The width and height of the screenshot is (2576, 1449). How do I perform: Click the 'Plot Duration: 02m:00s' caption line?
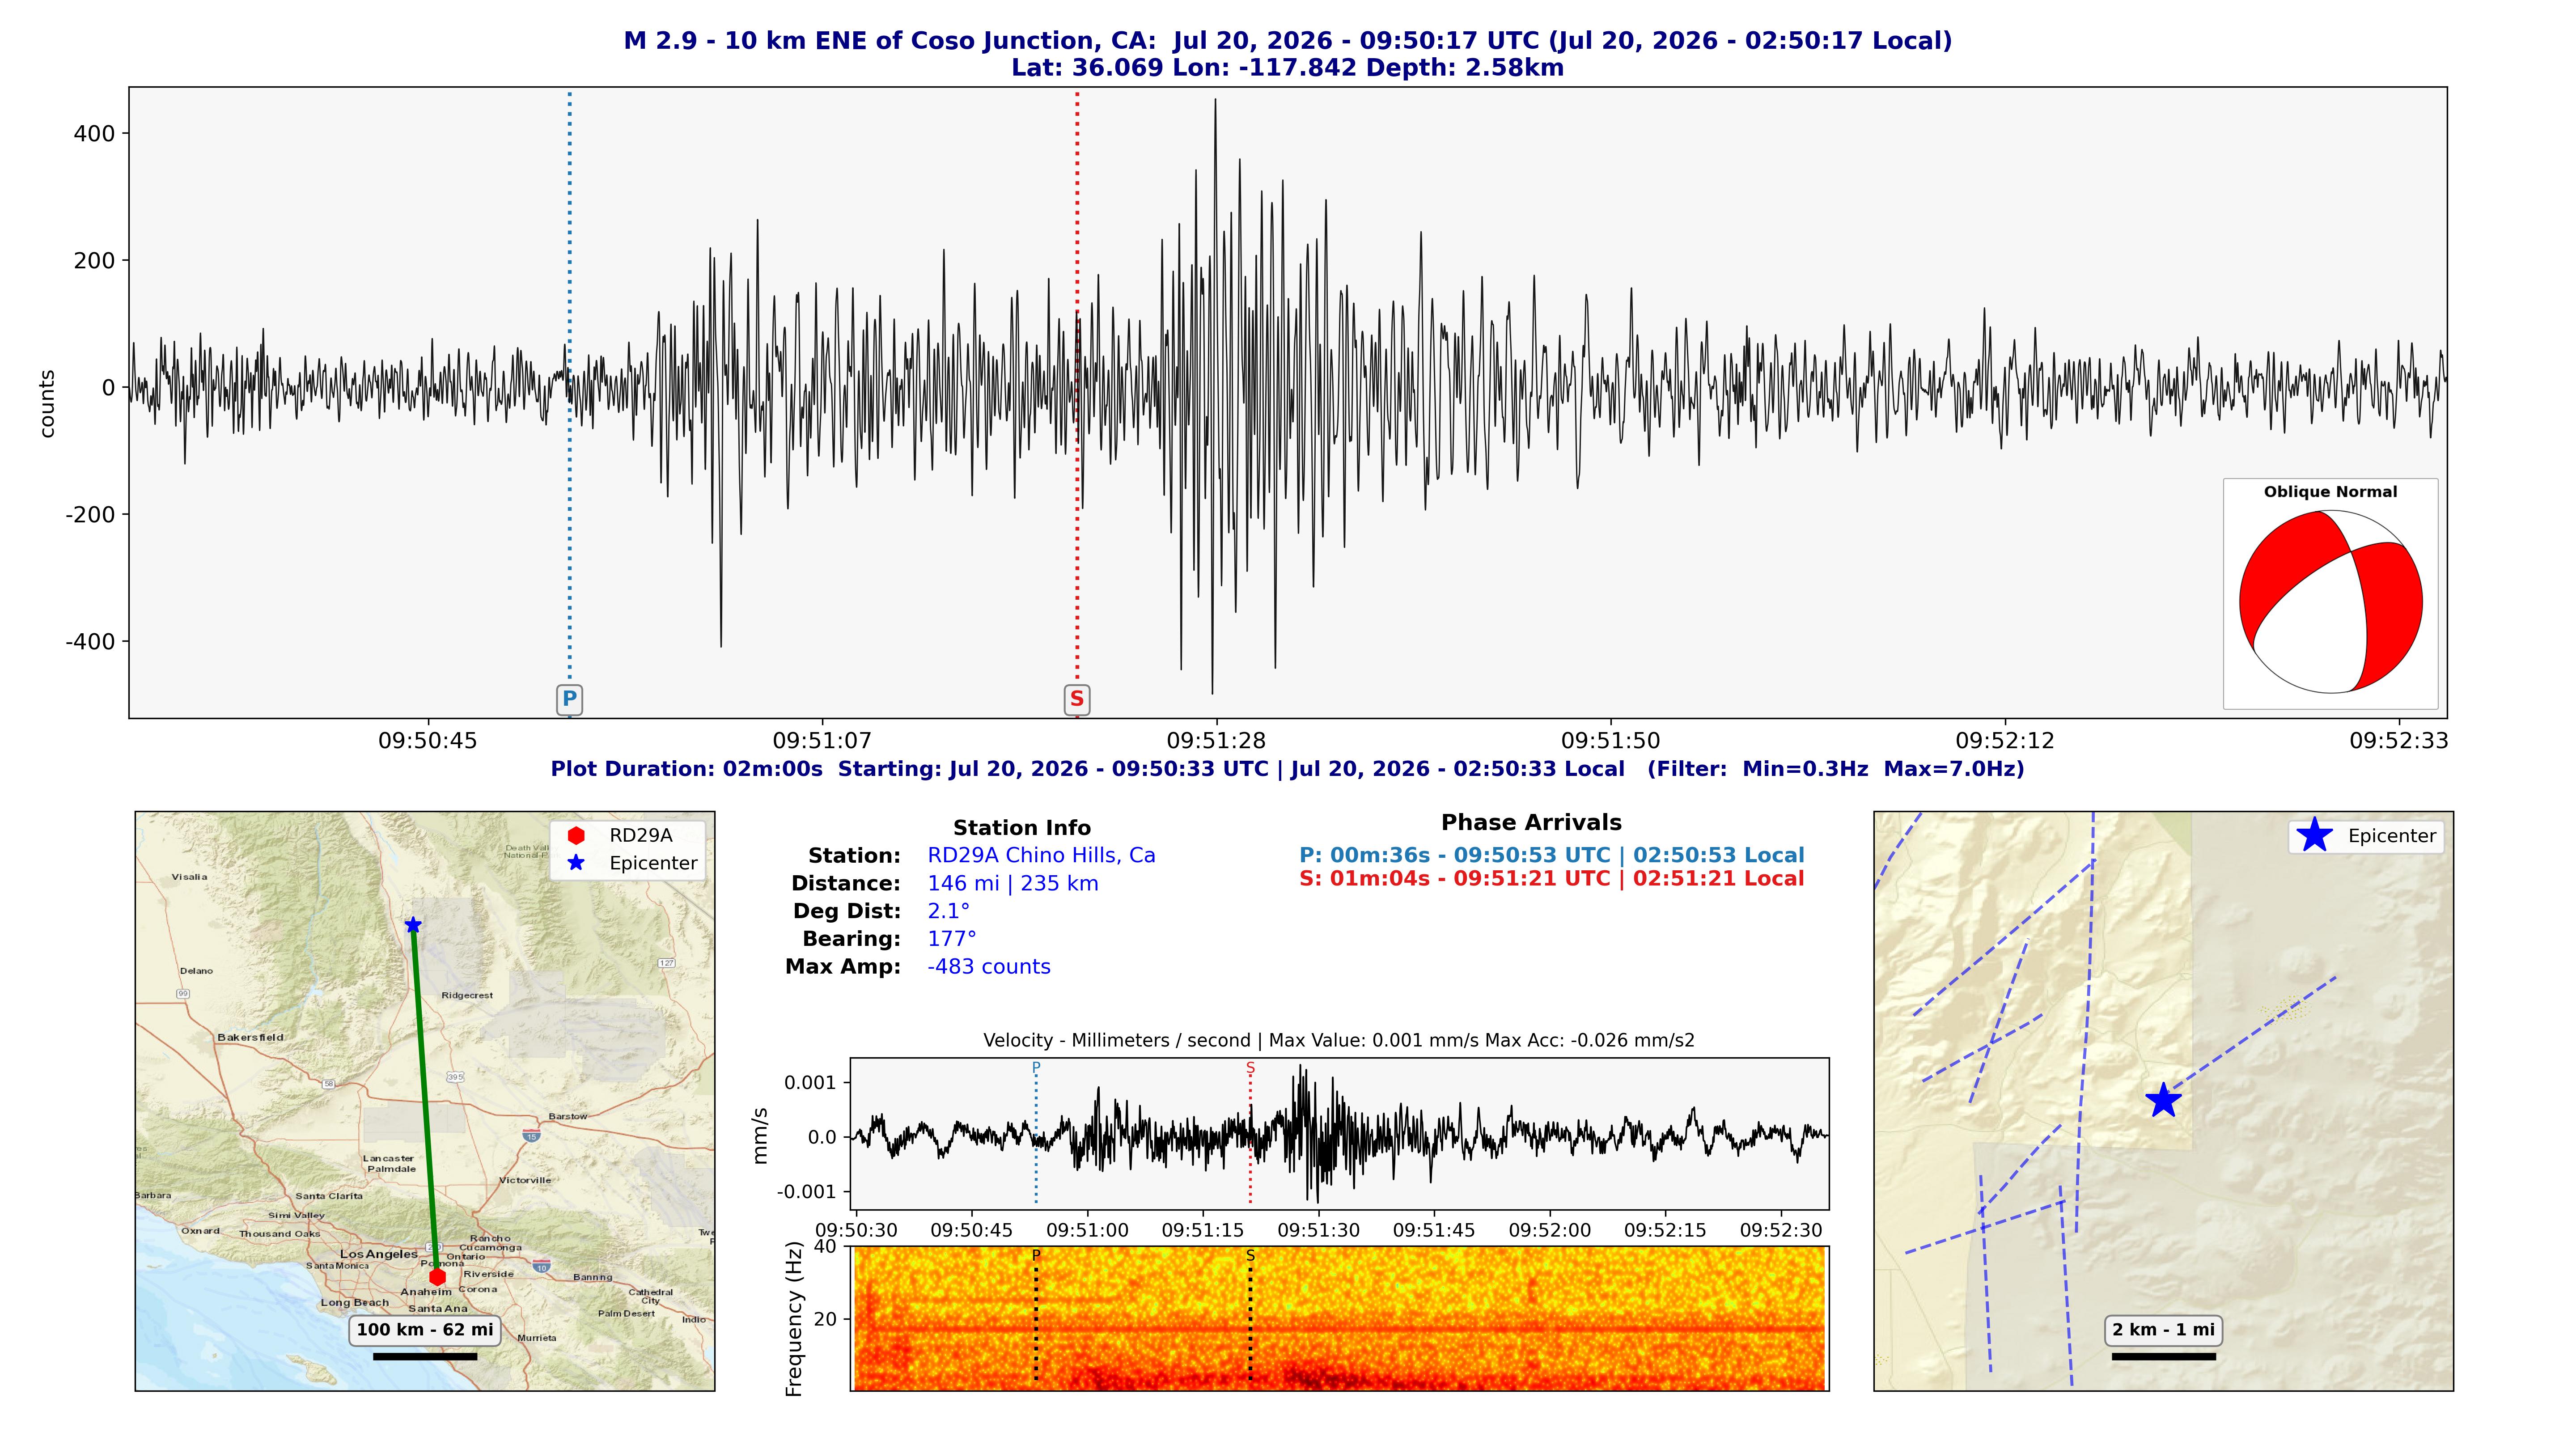[x=1288, y=769]
